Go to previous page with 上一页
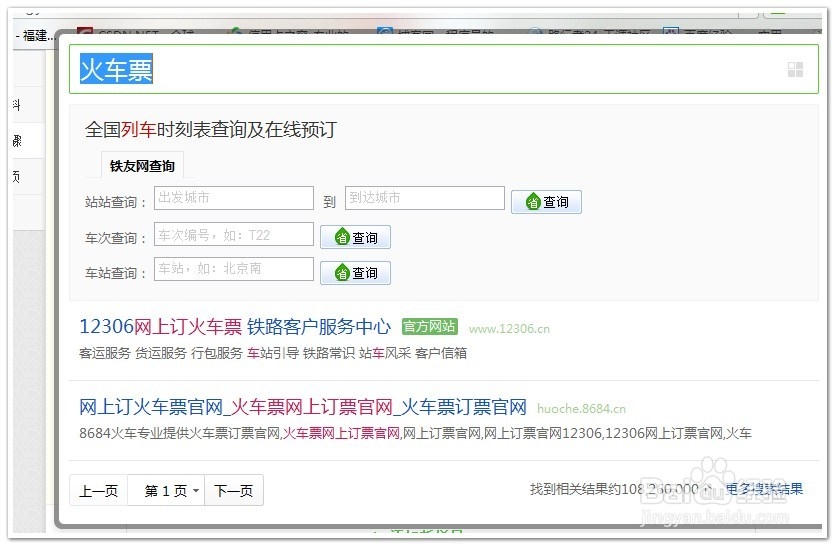Viewport: 835px width, 546px height. coord(99,490)
